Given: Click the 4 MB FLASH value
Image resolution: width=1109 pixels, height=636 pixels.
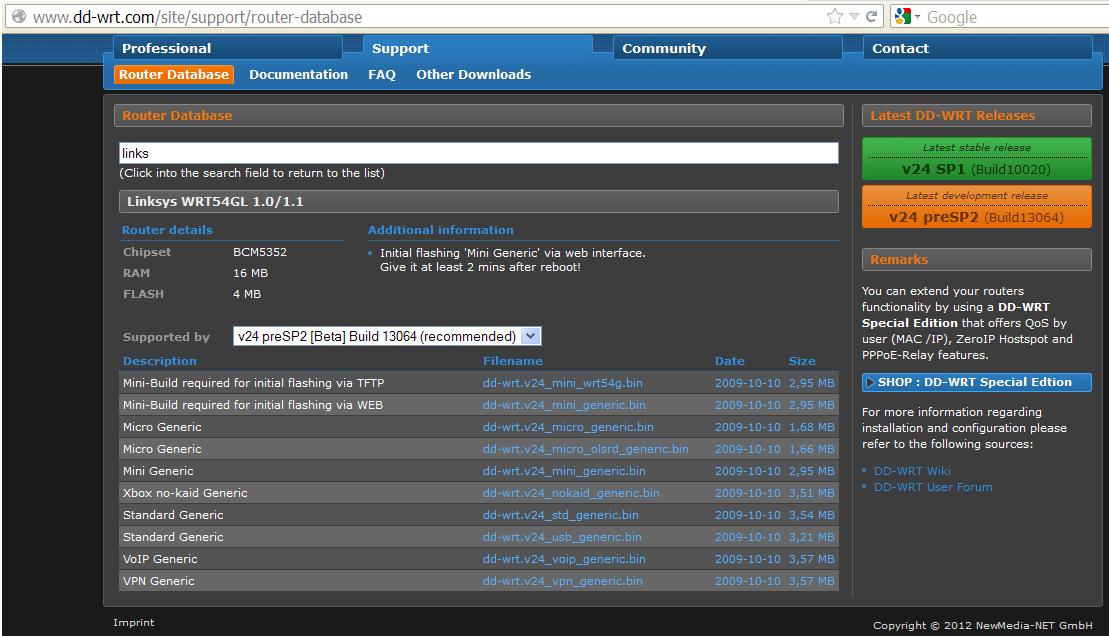Looking at the screenshot, I should (247, 294).
